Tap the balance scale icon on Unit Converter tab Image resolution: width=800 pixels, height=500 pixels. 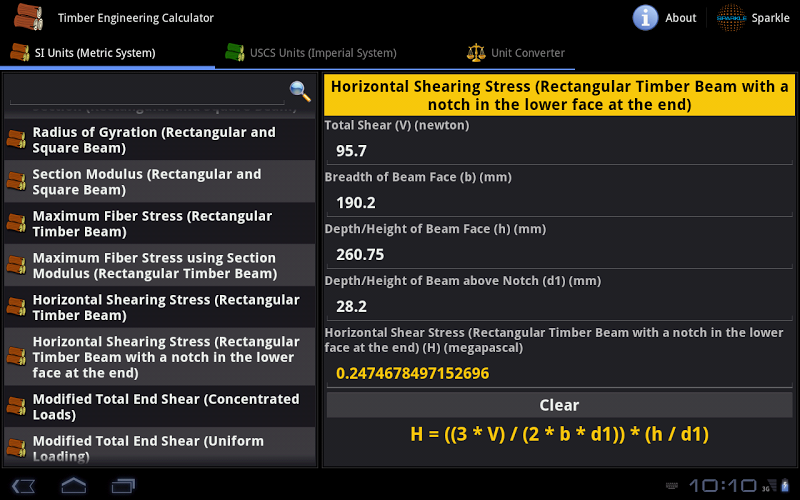pyautogui.click(x=476, y=53)
